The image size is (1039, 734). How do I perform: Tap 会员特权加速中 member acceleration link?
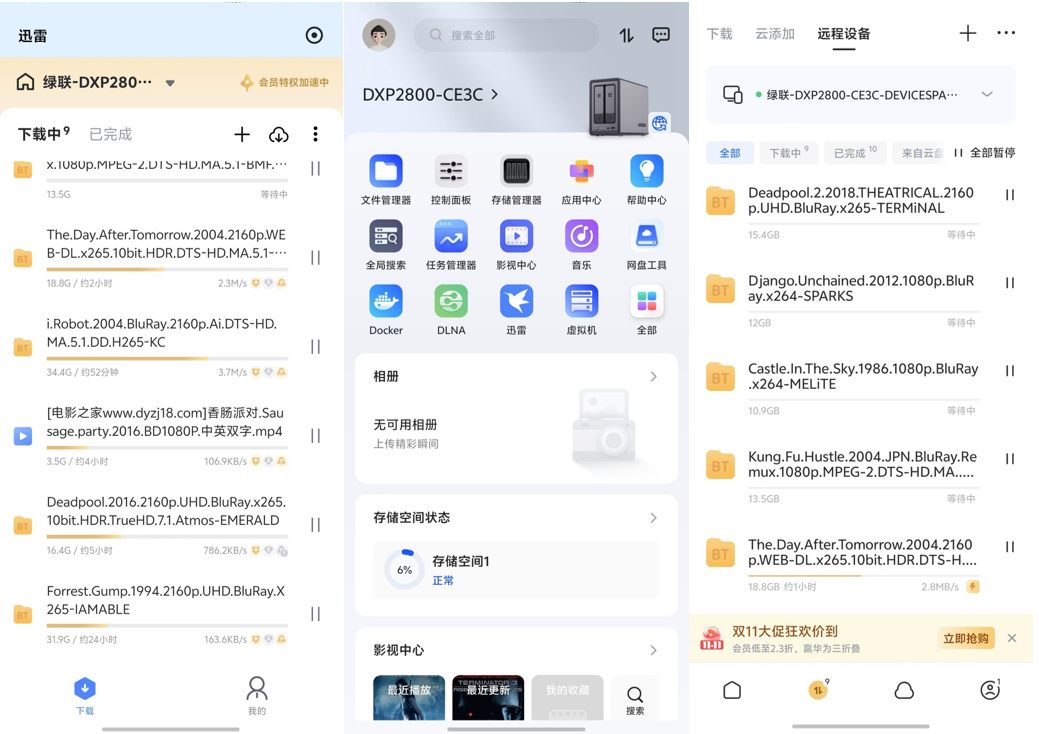285,83
